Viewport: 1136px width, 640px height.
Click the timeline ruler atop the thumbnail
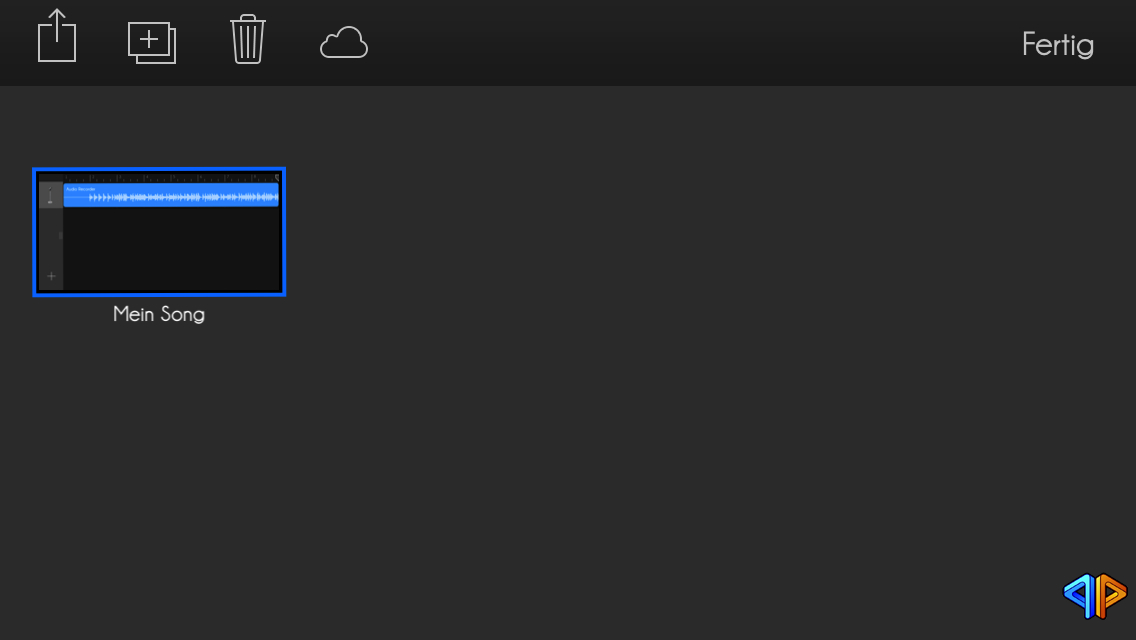click(171, 178)
